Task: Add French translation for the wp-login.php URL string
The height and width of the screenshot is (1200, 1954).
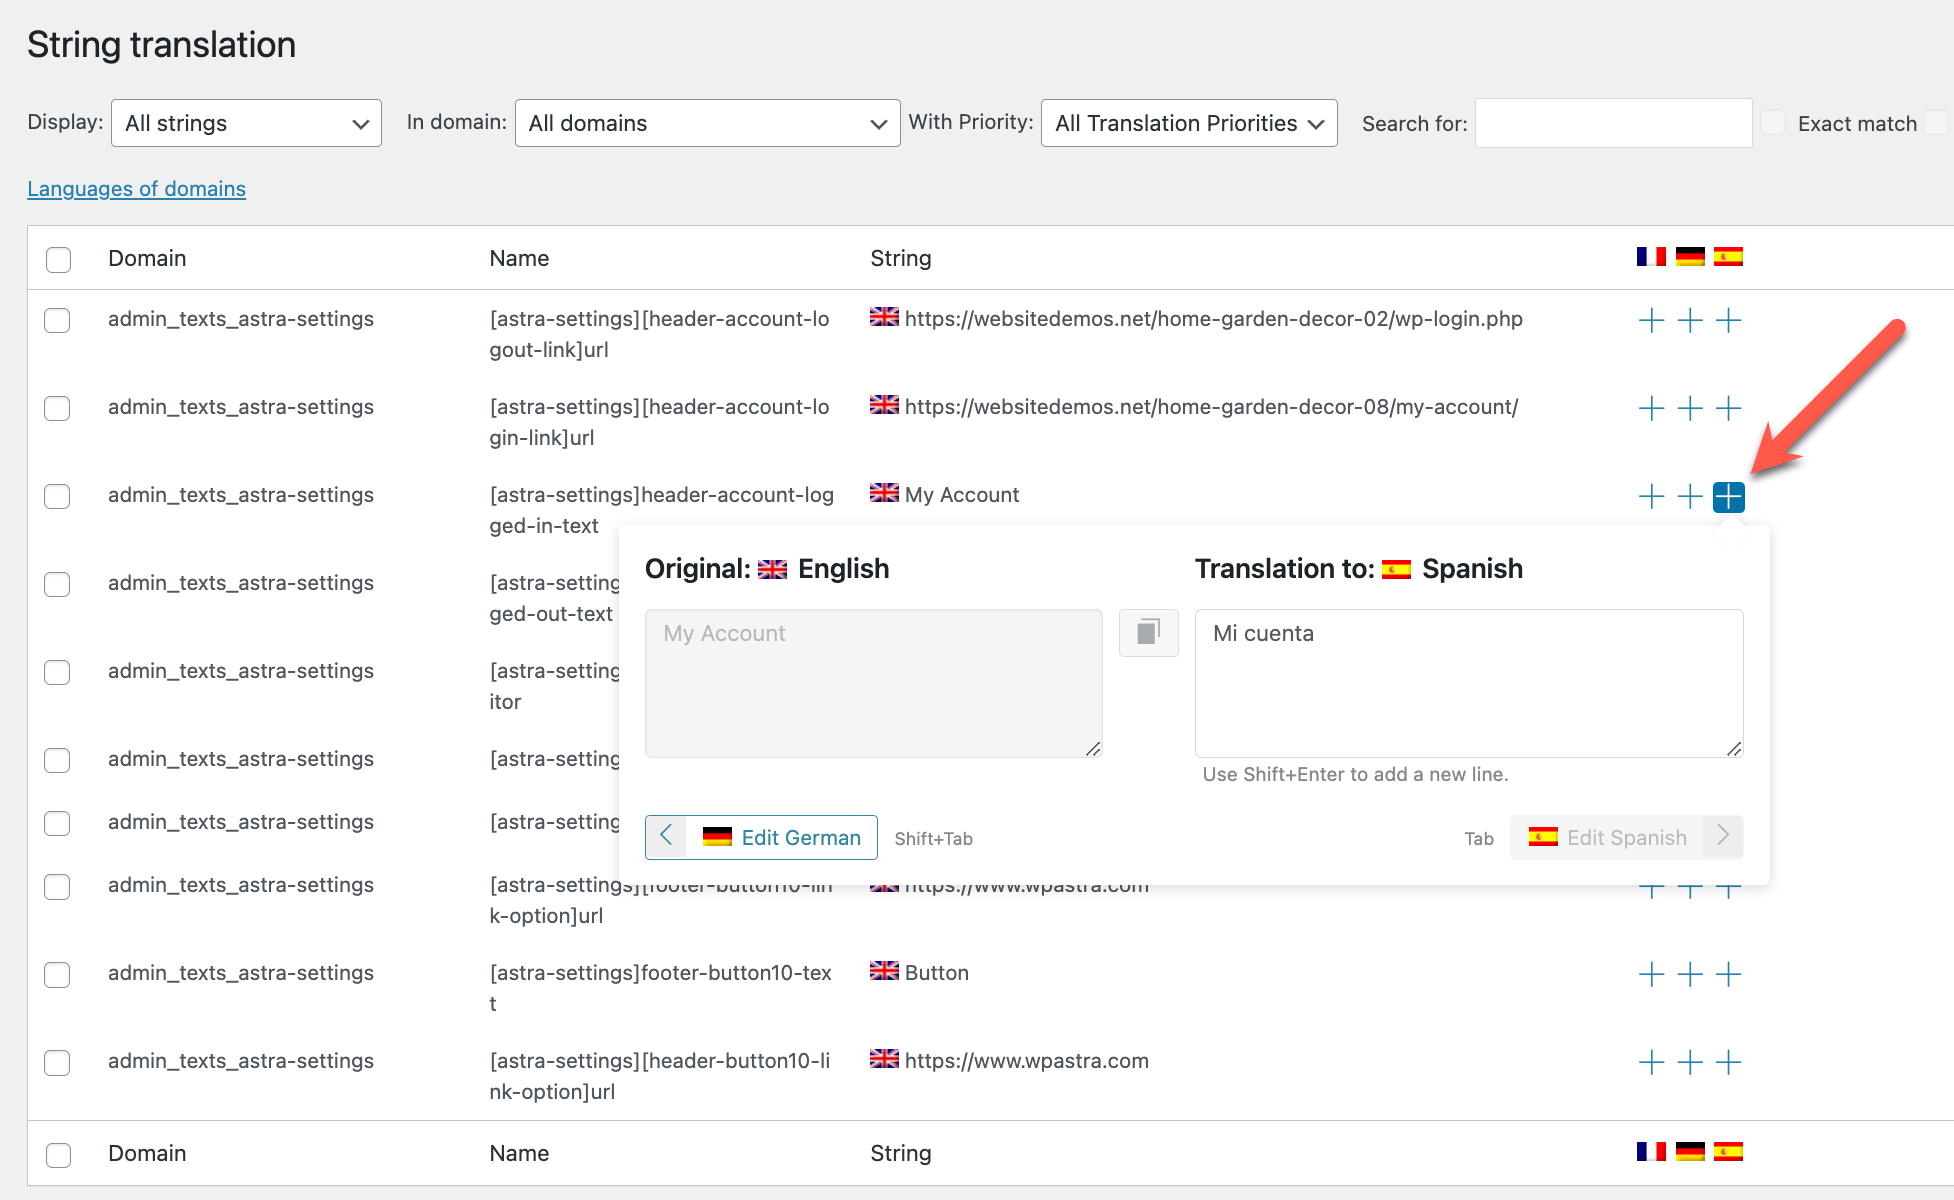Action: tap(1651, 321)
